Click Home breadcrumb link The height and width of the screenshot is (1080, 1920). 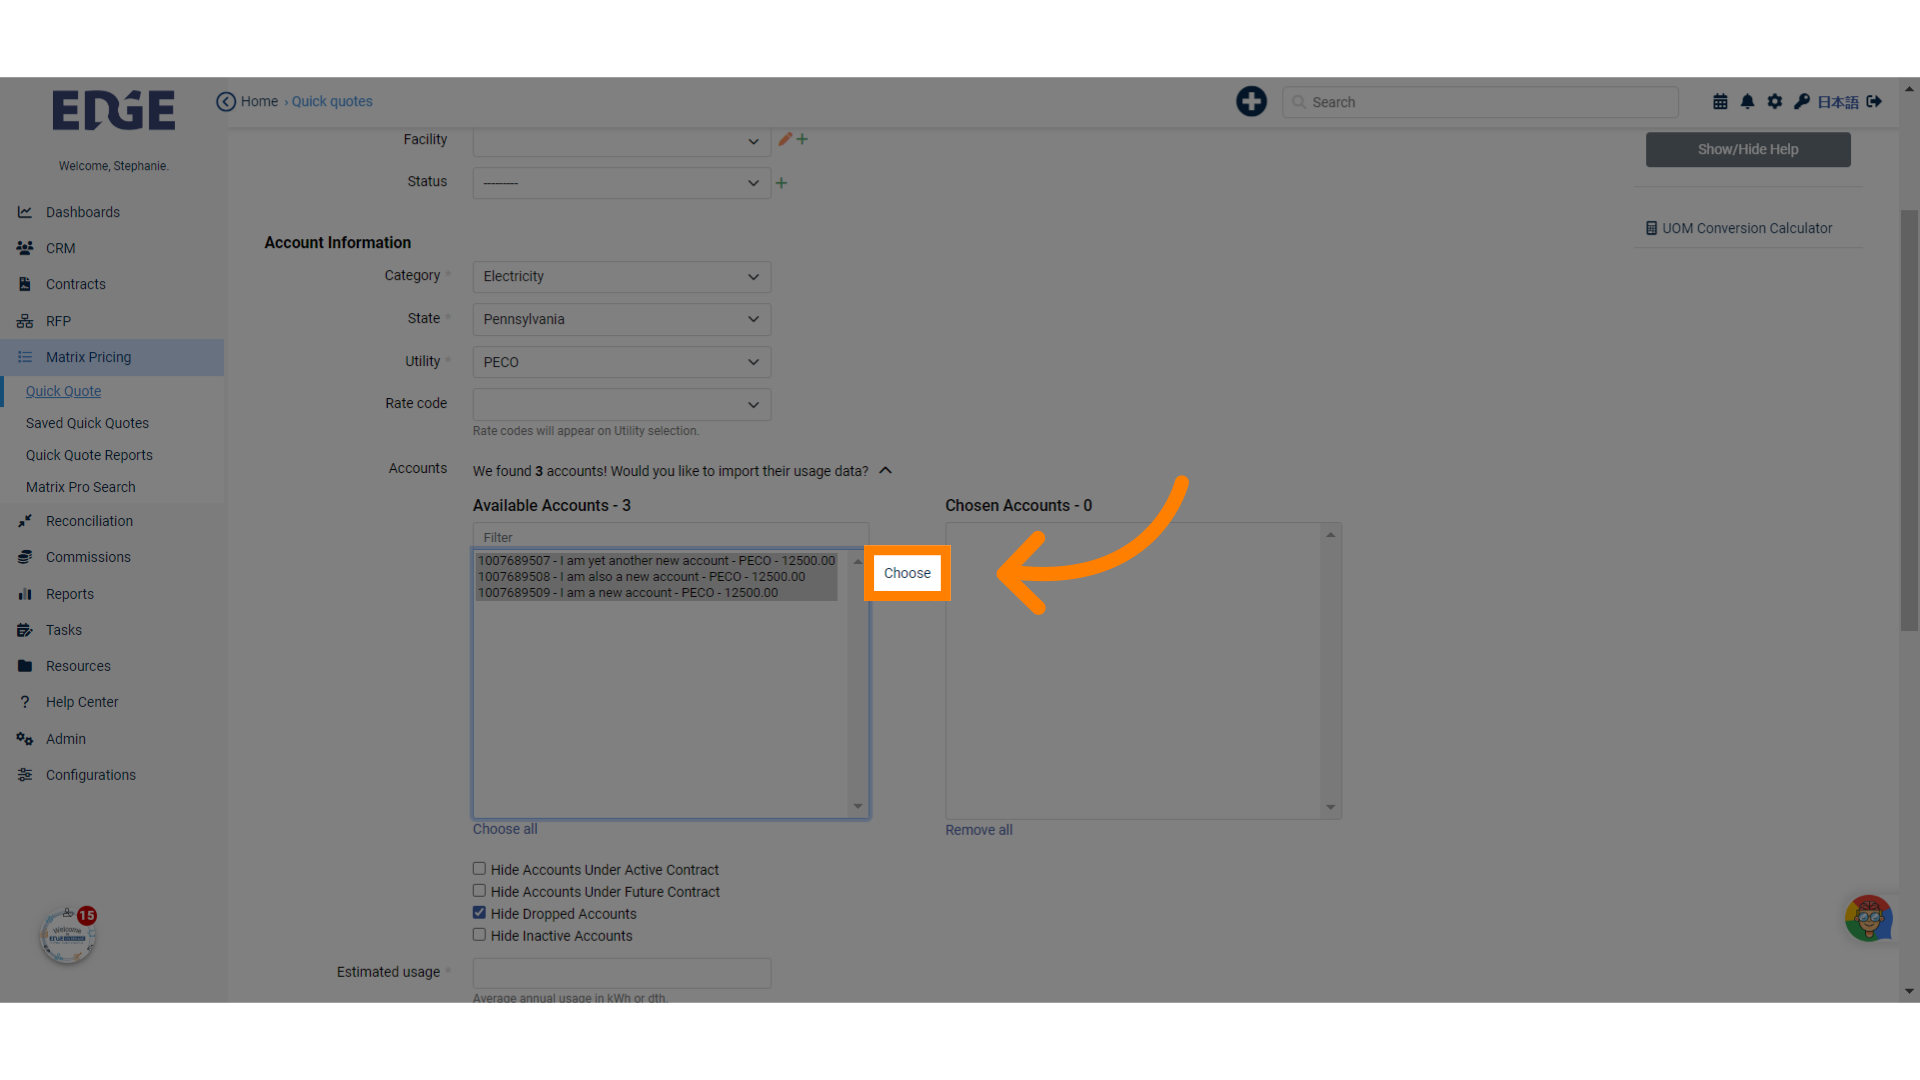[259, 101]
